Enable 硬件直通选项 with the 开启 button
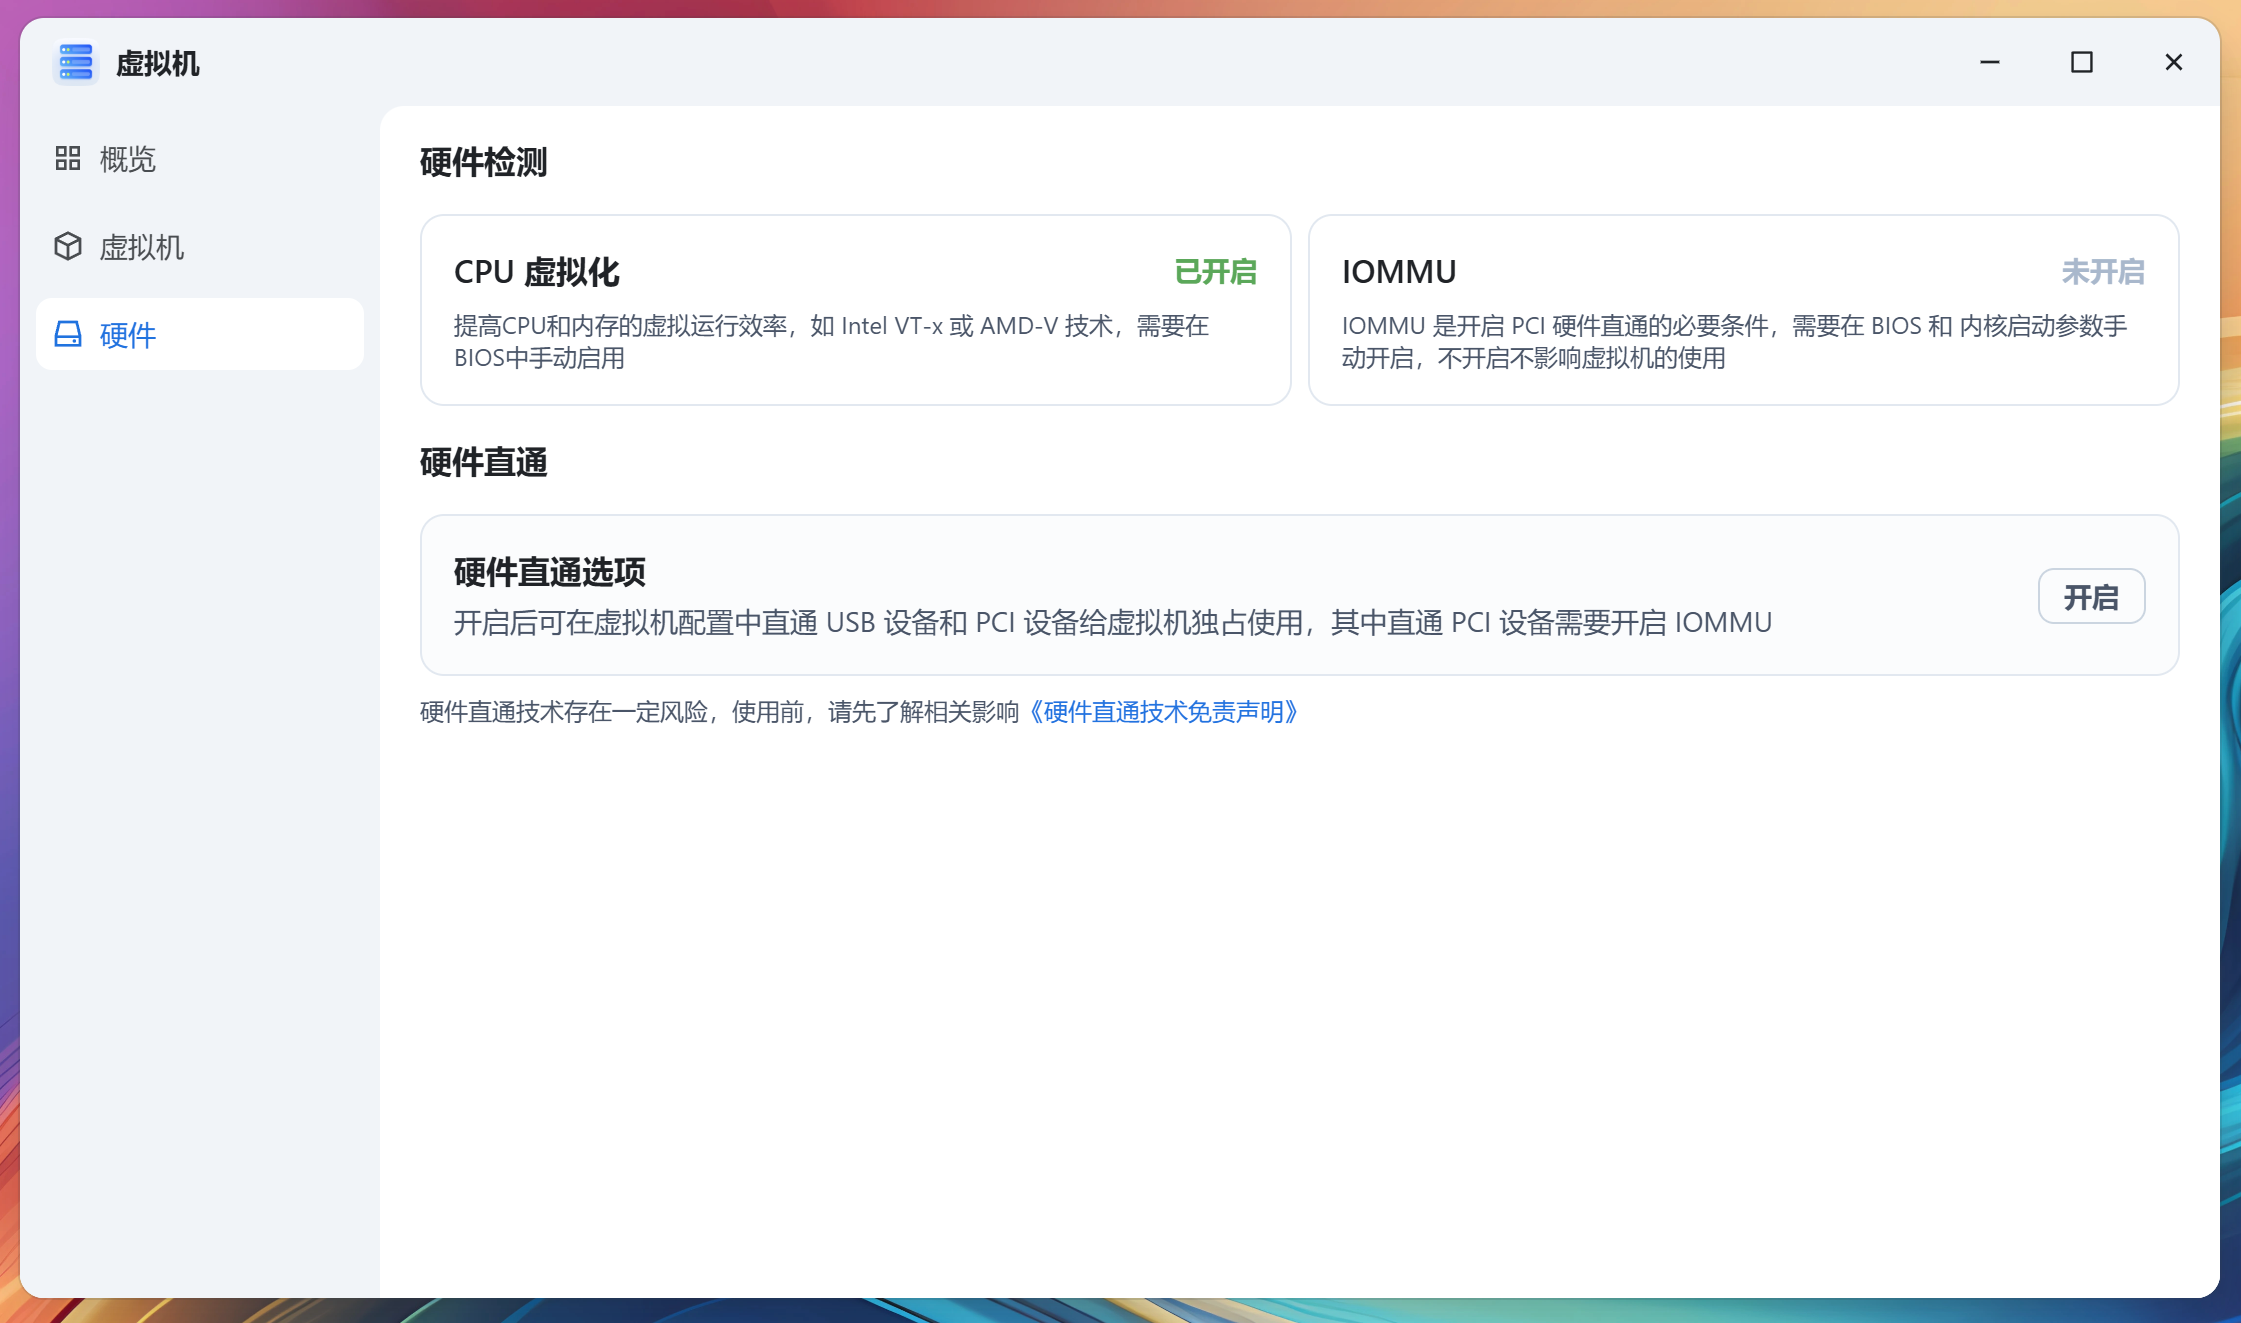Image resolution: width=2241 pixels, height=1323 pixels. (x=2091, y=595)
